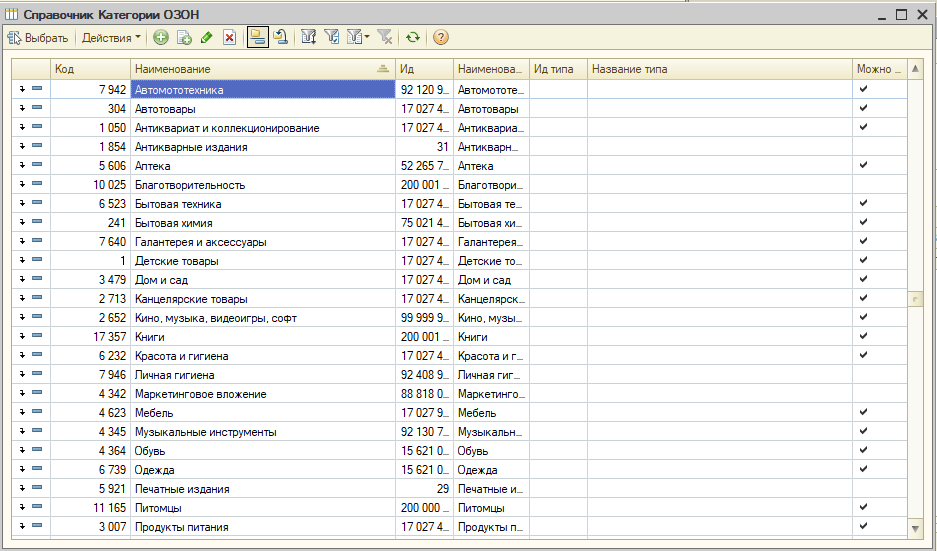The height and width of the screenshot is (551, 937).
Task: Click the blue item icon of the Обувь row
Action: 37,450
